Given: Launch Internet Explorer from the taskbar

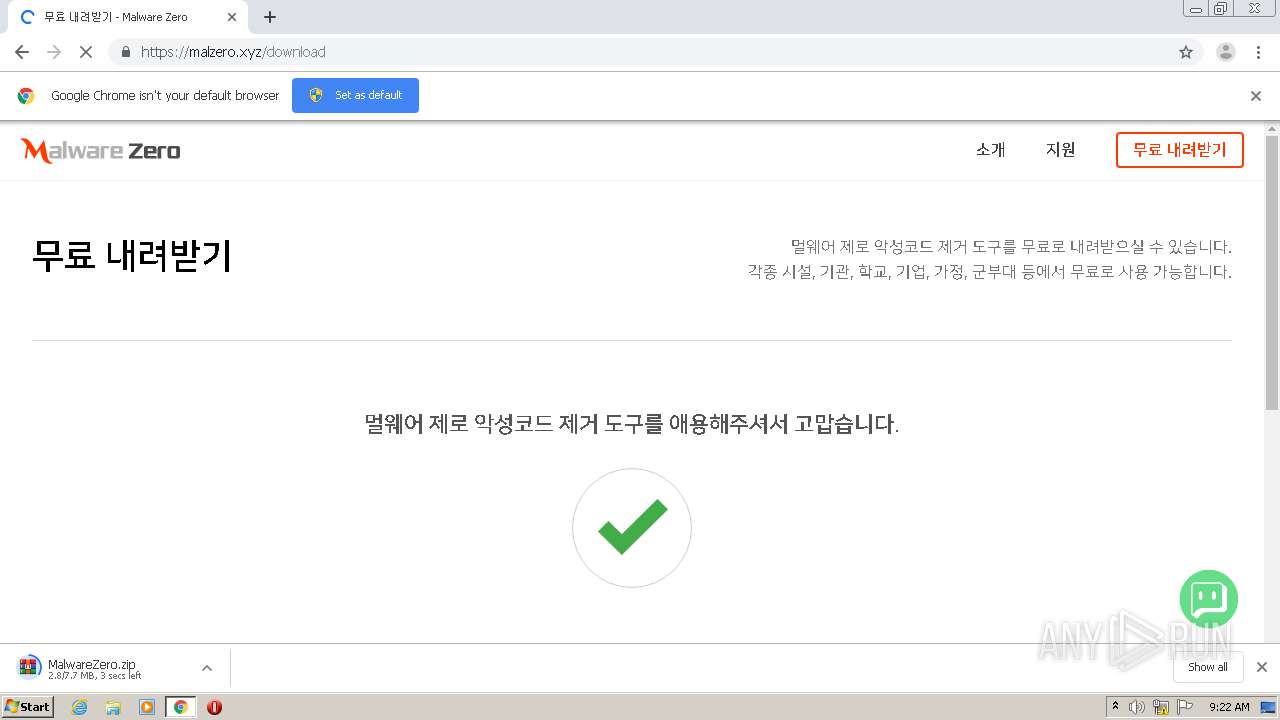Looking at the screenshot, I should coord(79,707).
